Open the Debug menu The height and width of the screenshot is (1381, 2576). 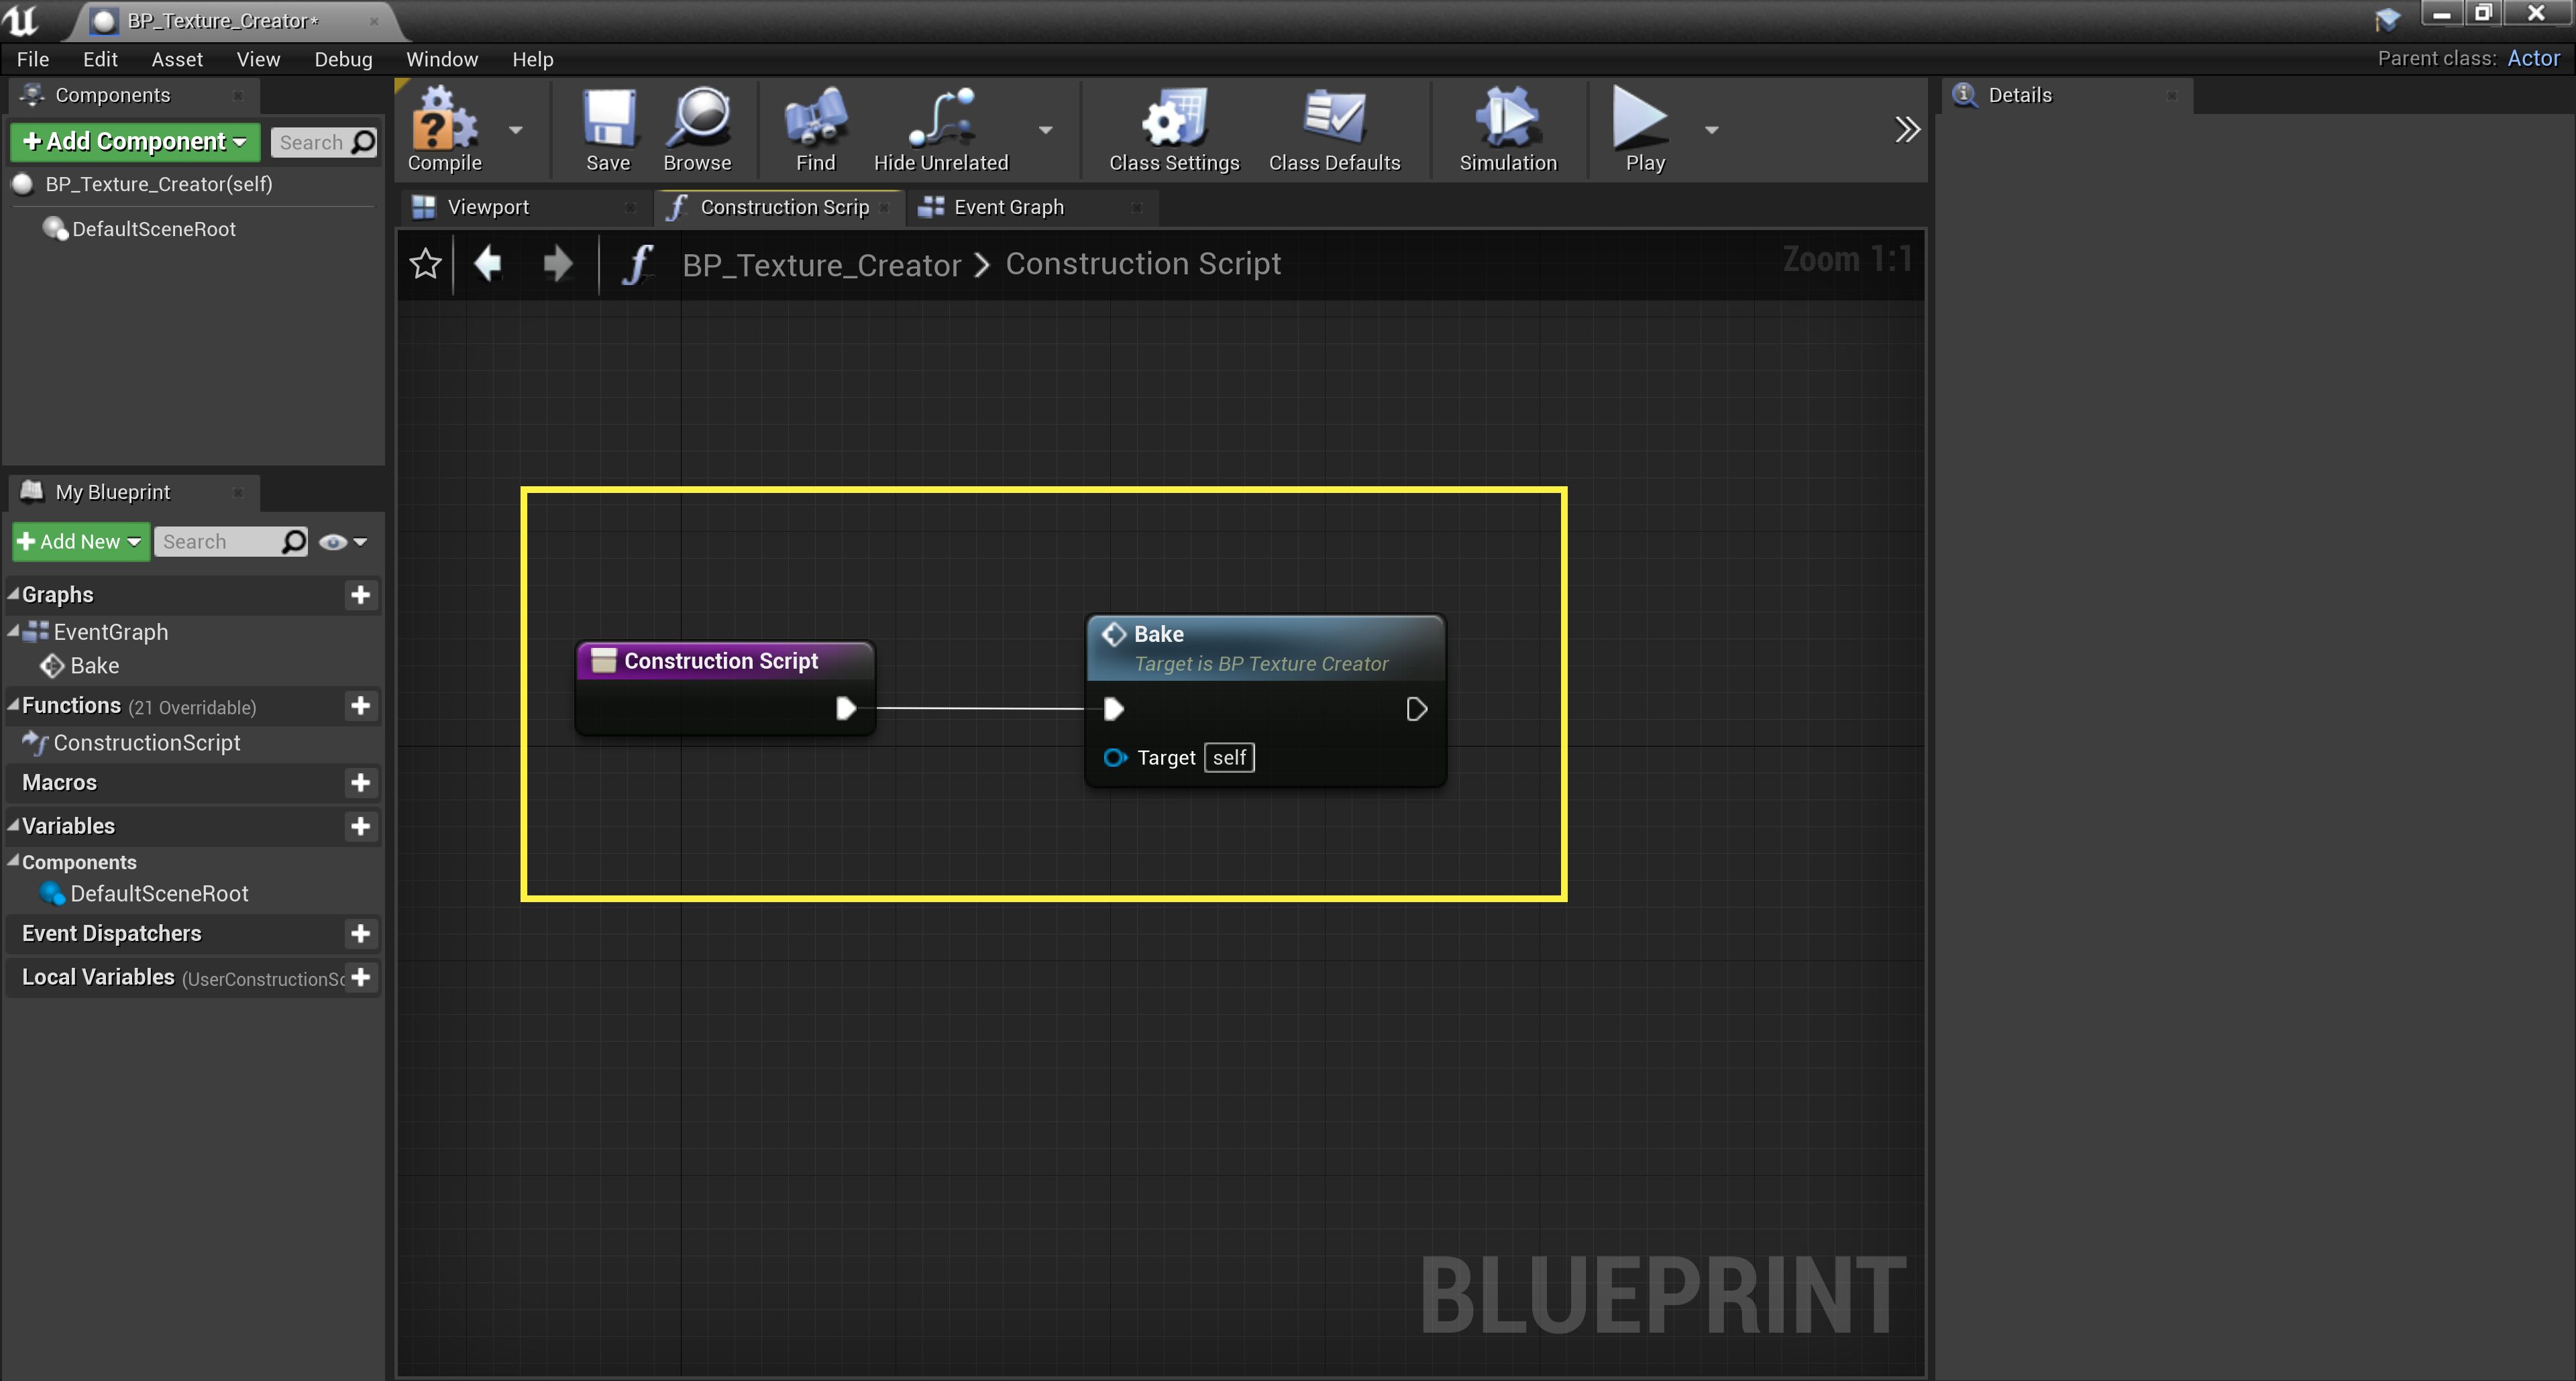point(343,59)
